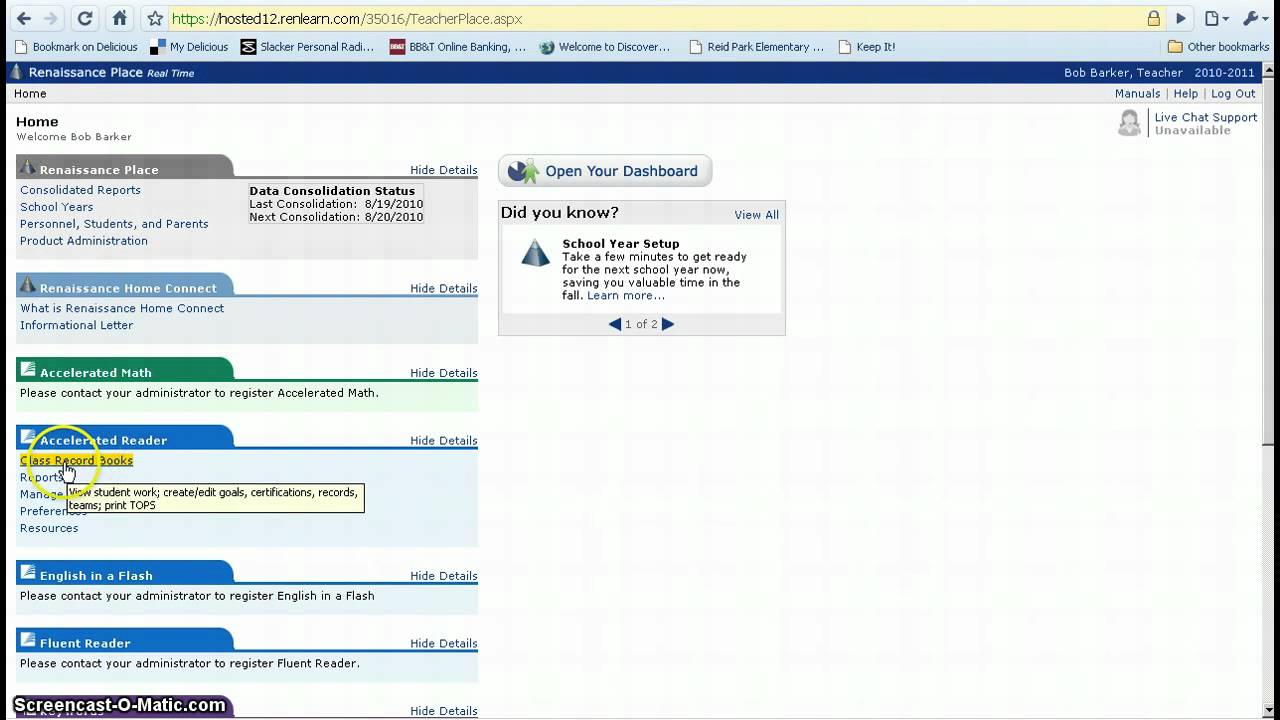Open Consolidated Reports link
The height and width of the screenshot is (720, 1280).
tap(80, 190)
